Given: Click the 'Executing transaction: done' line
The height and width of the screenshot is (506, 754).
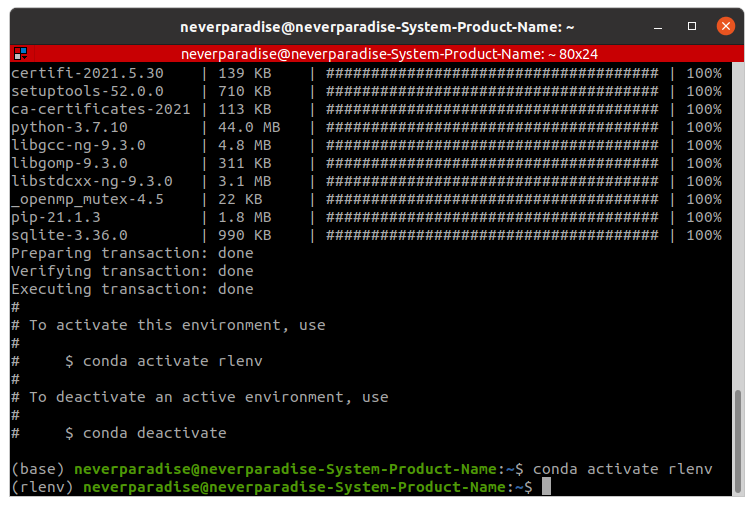Looking at the screenshot, I should 132,289.
